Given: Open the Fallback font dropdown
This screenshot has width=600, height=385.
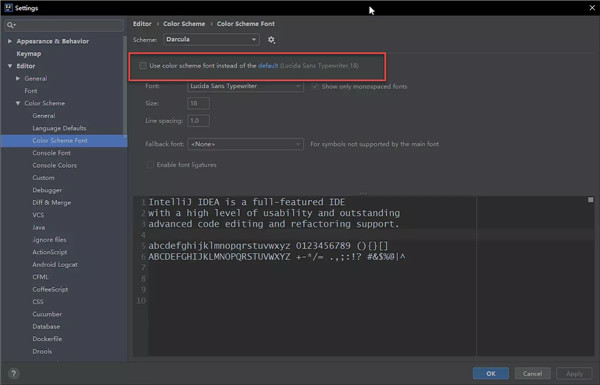Looking at the screenshot, I should [245, 144].
